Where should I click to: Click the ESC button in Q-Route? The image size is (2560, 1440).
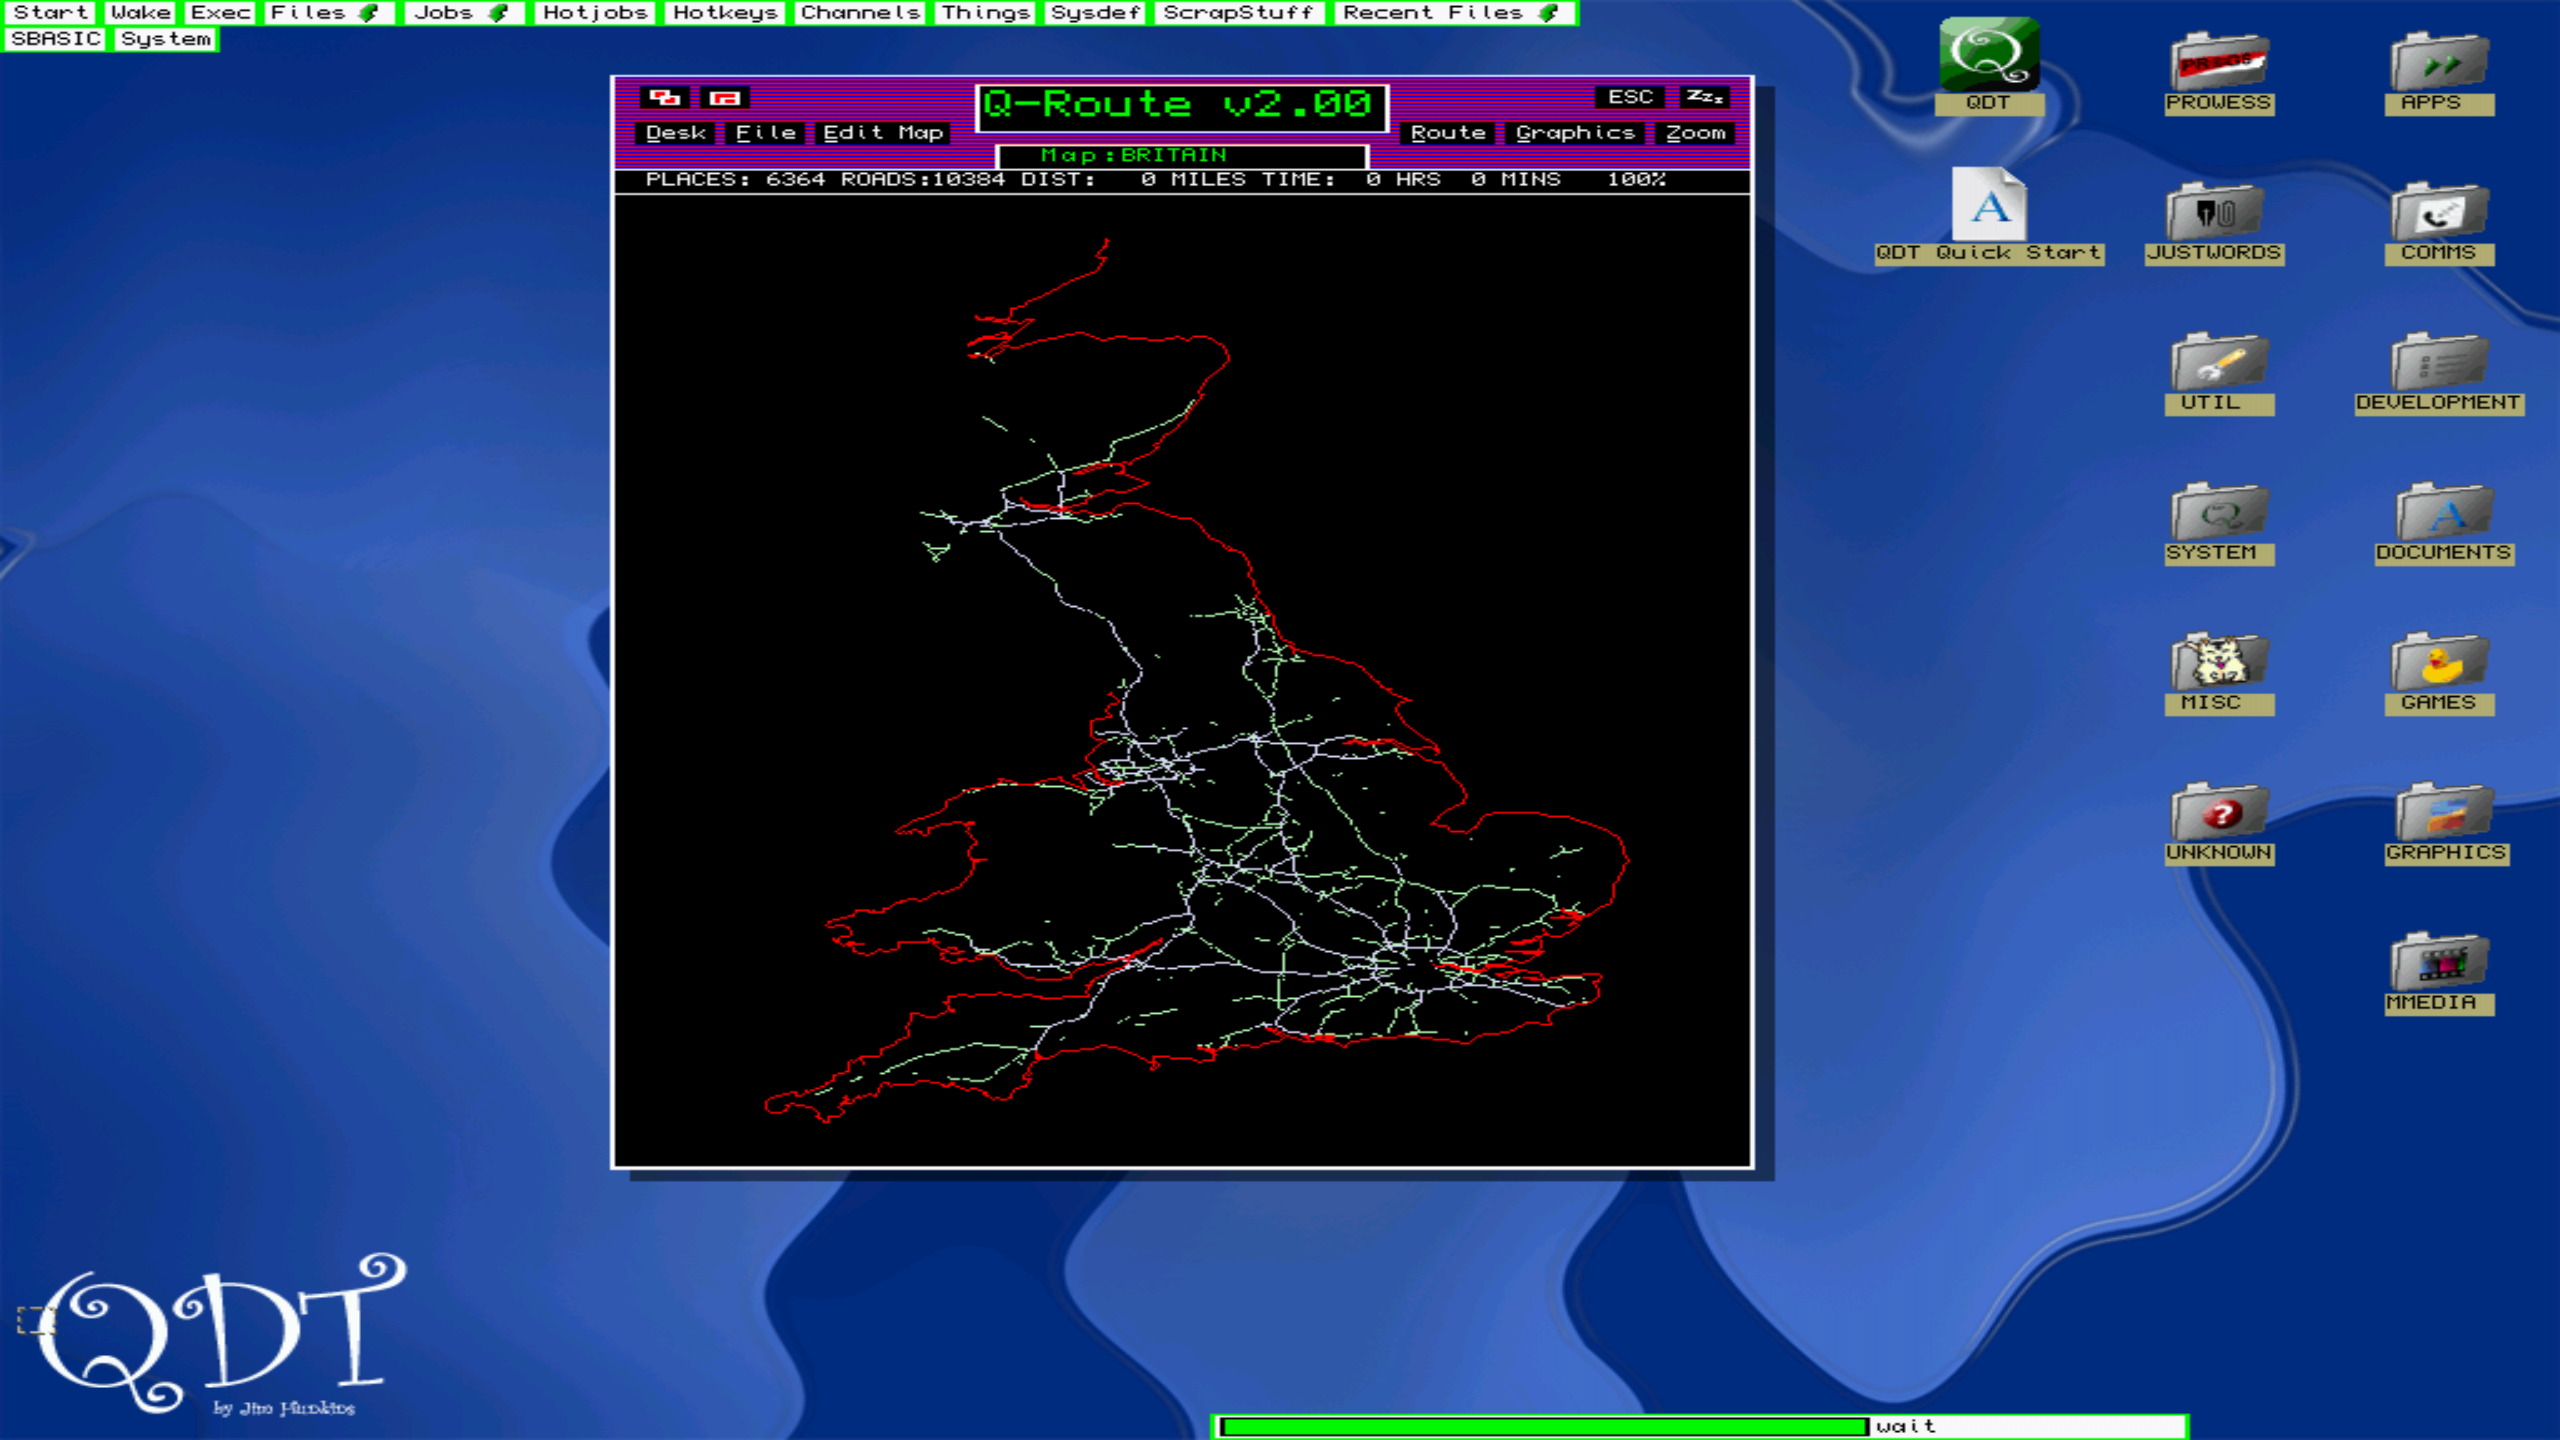(1630, 97)
